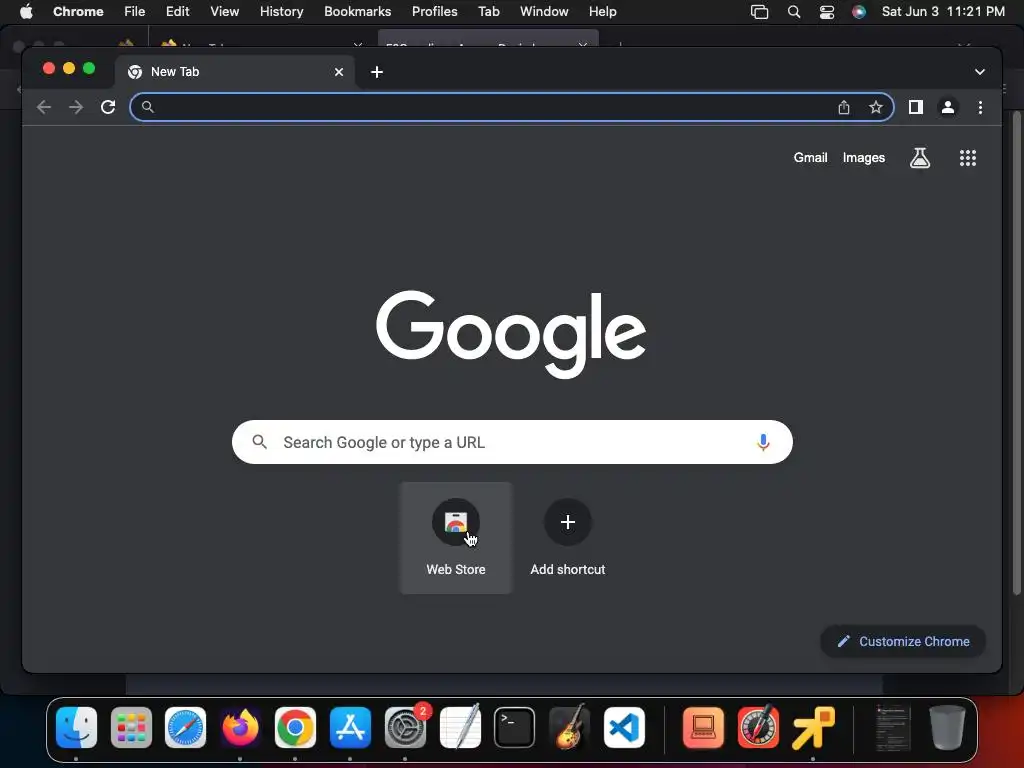
Task: Open the Profiles menu
Action: 434,11
